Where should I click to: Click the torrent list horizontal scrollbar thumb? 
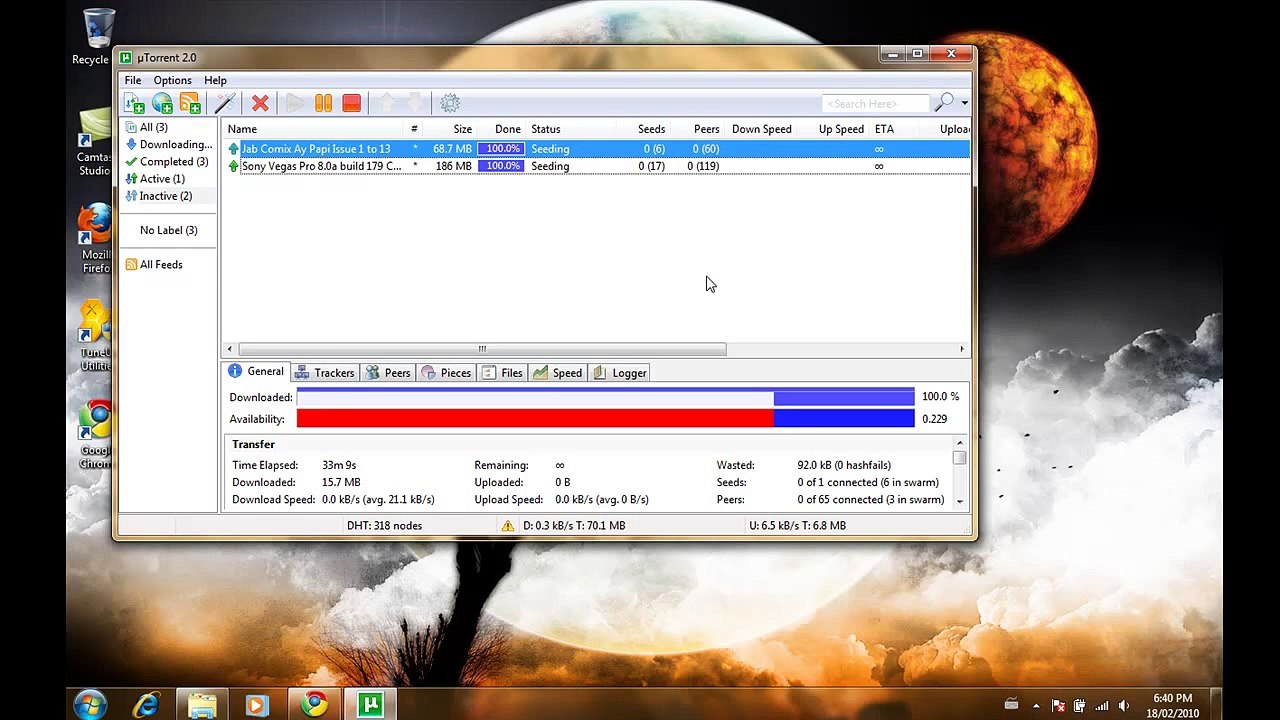[482, 349]
